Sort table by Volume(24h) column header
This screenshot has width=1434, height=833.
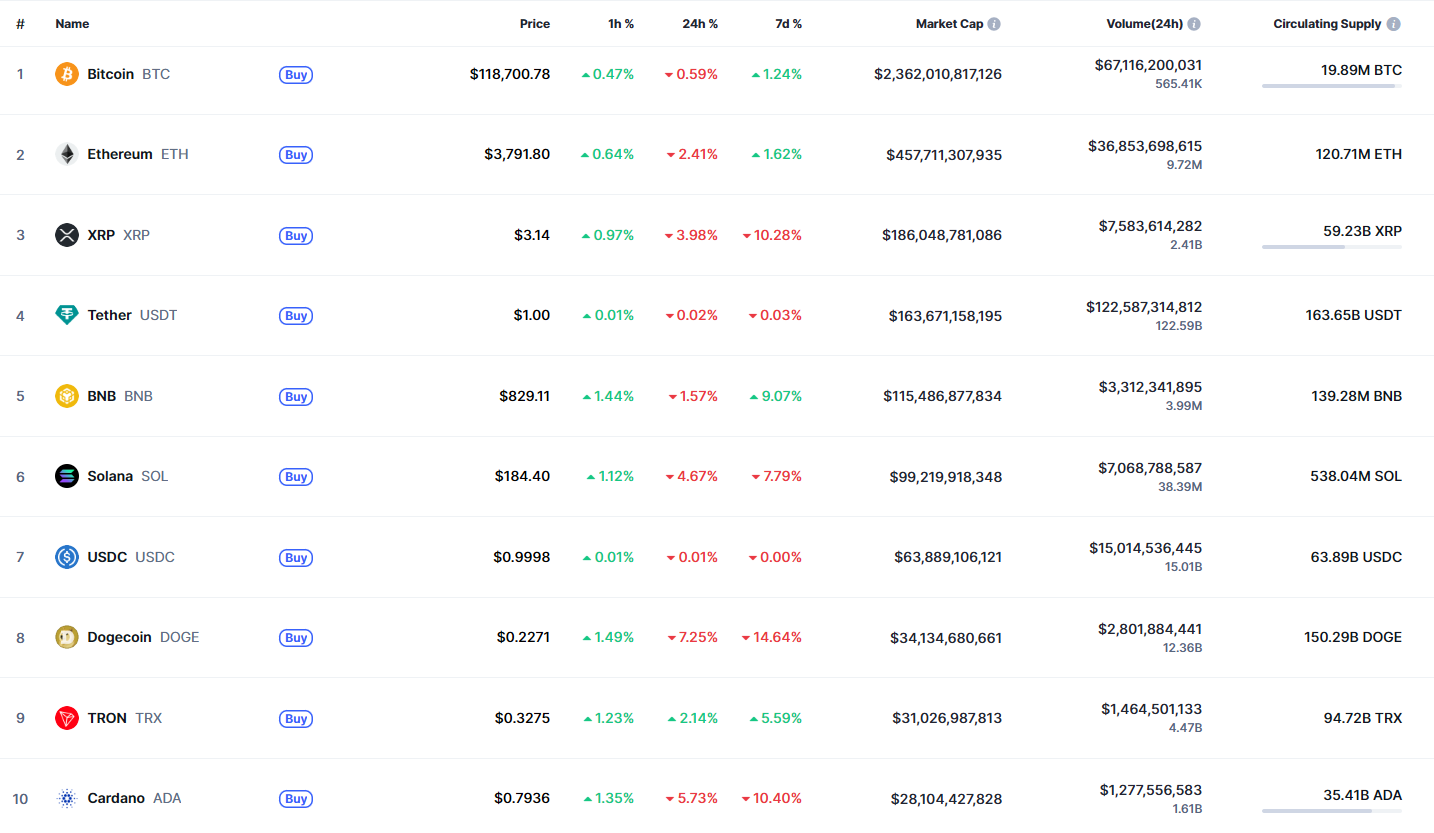tap(1144, 24)
